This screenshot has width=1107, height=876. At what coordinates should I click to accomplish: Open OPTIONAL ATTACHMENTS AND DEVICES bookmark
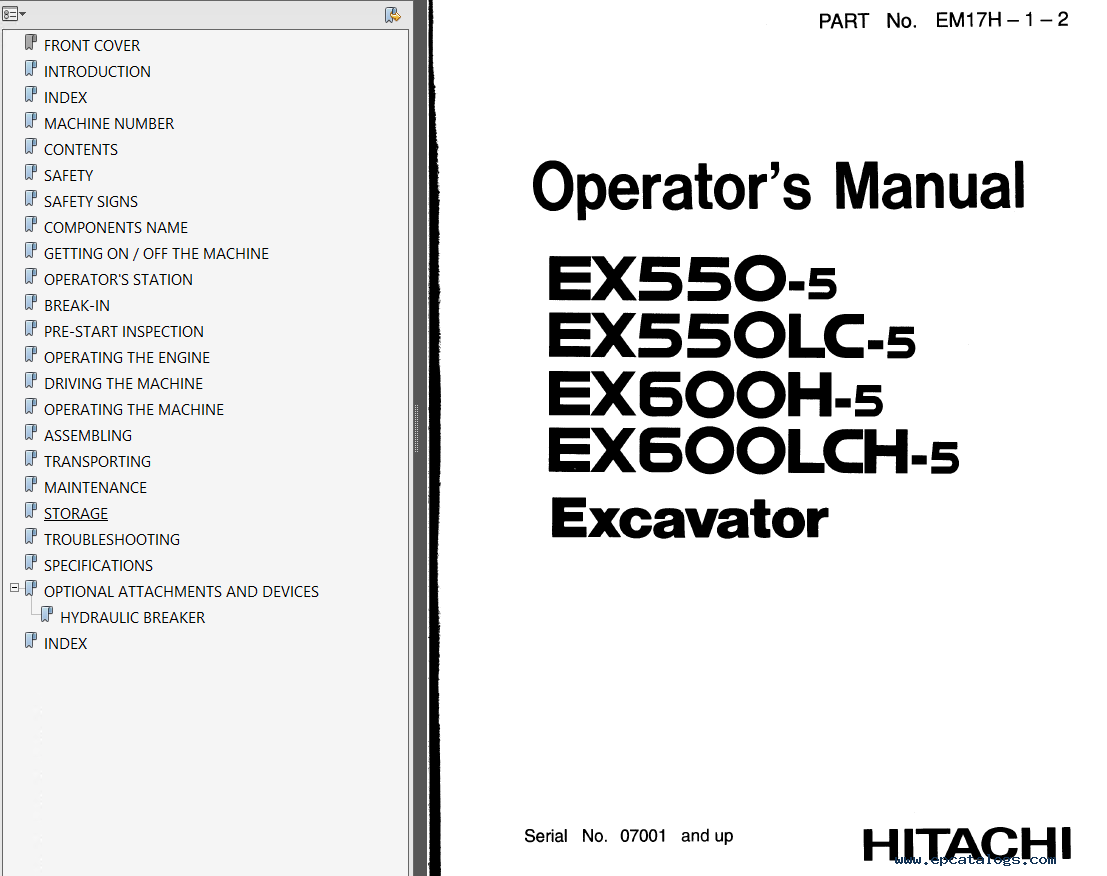tap(181, 592)
